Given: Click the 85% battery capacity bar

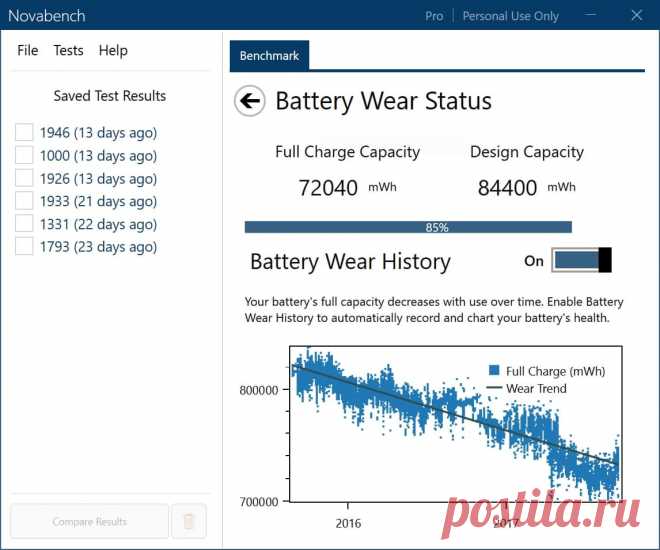Looking at the screenshot, I should pos(408,227).
